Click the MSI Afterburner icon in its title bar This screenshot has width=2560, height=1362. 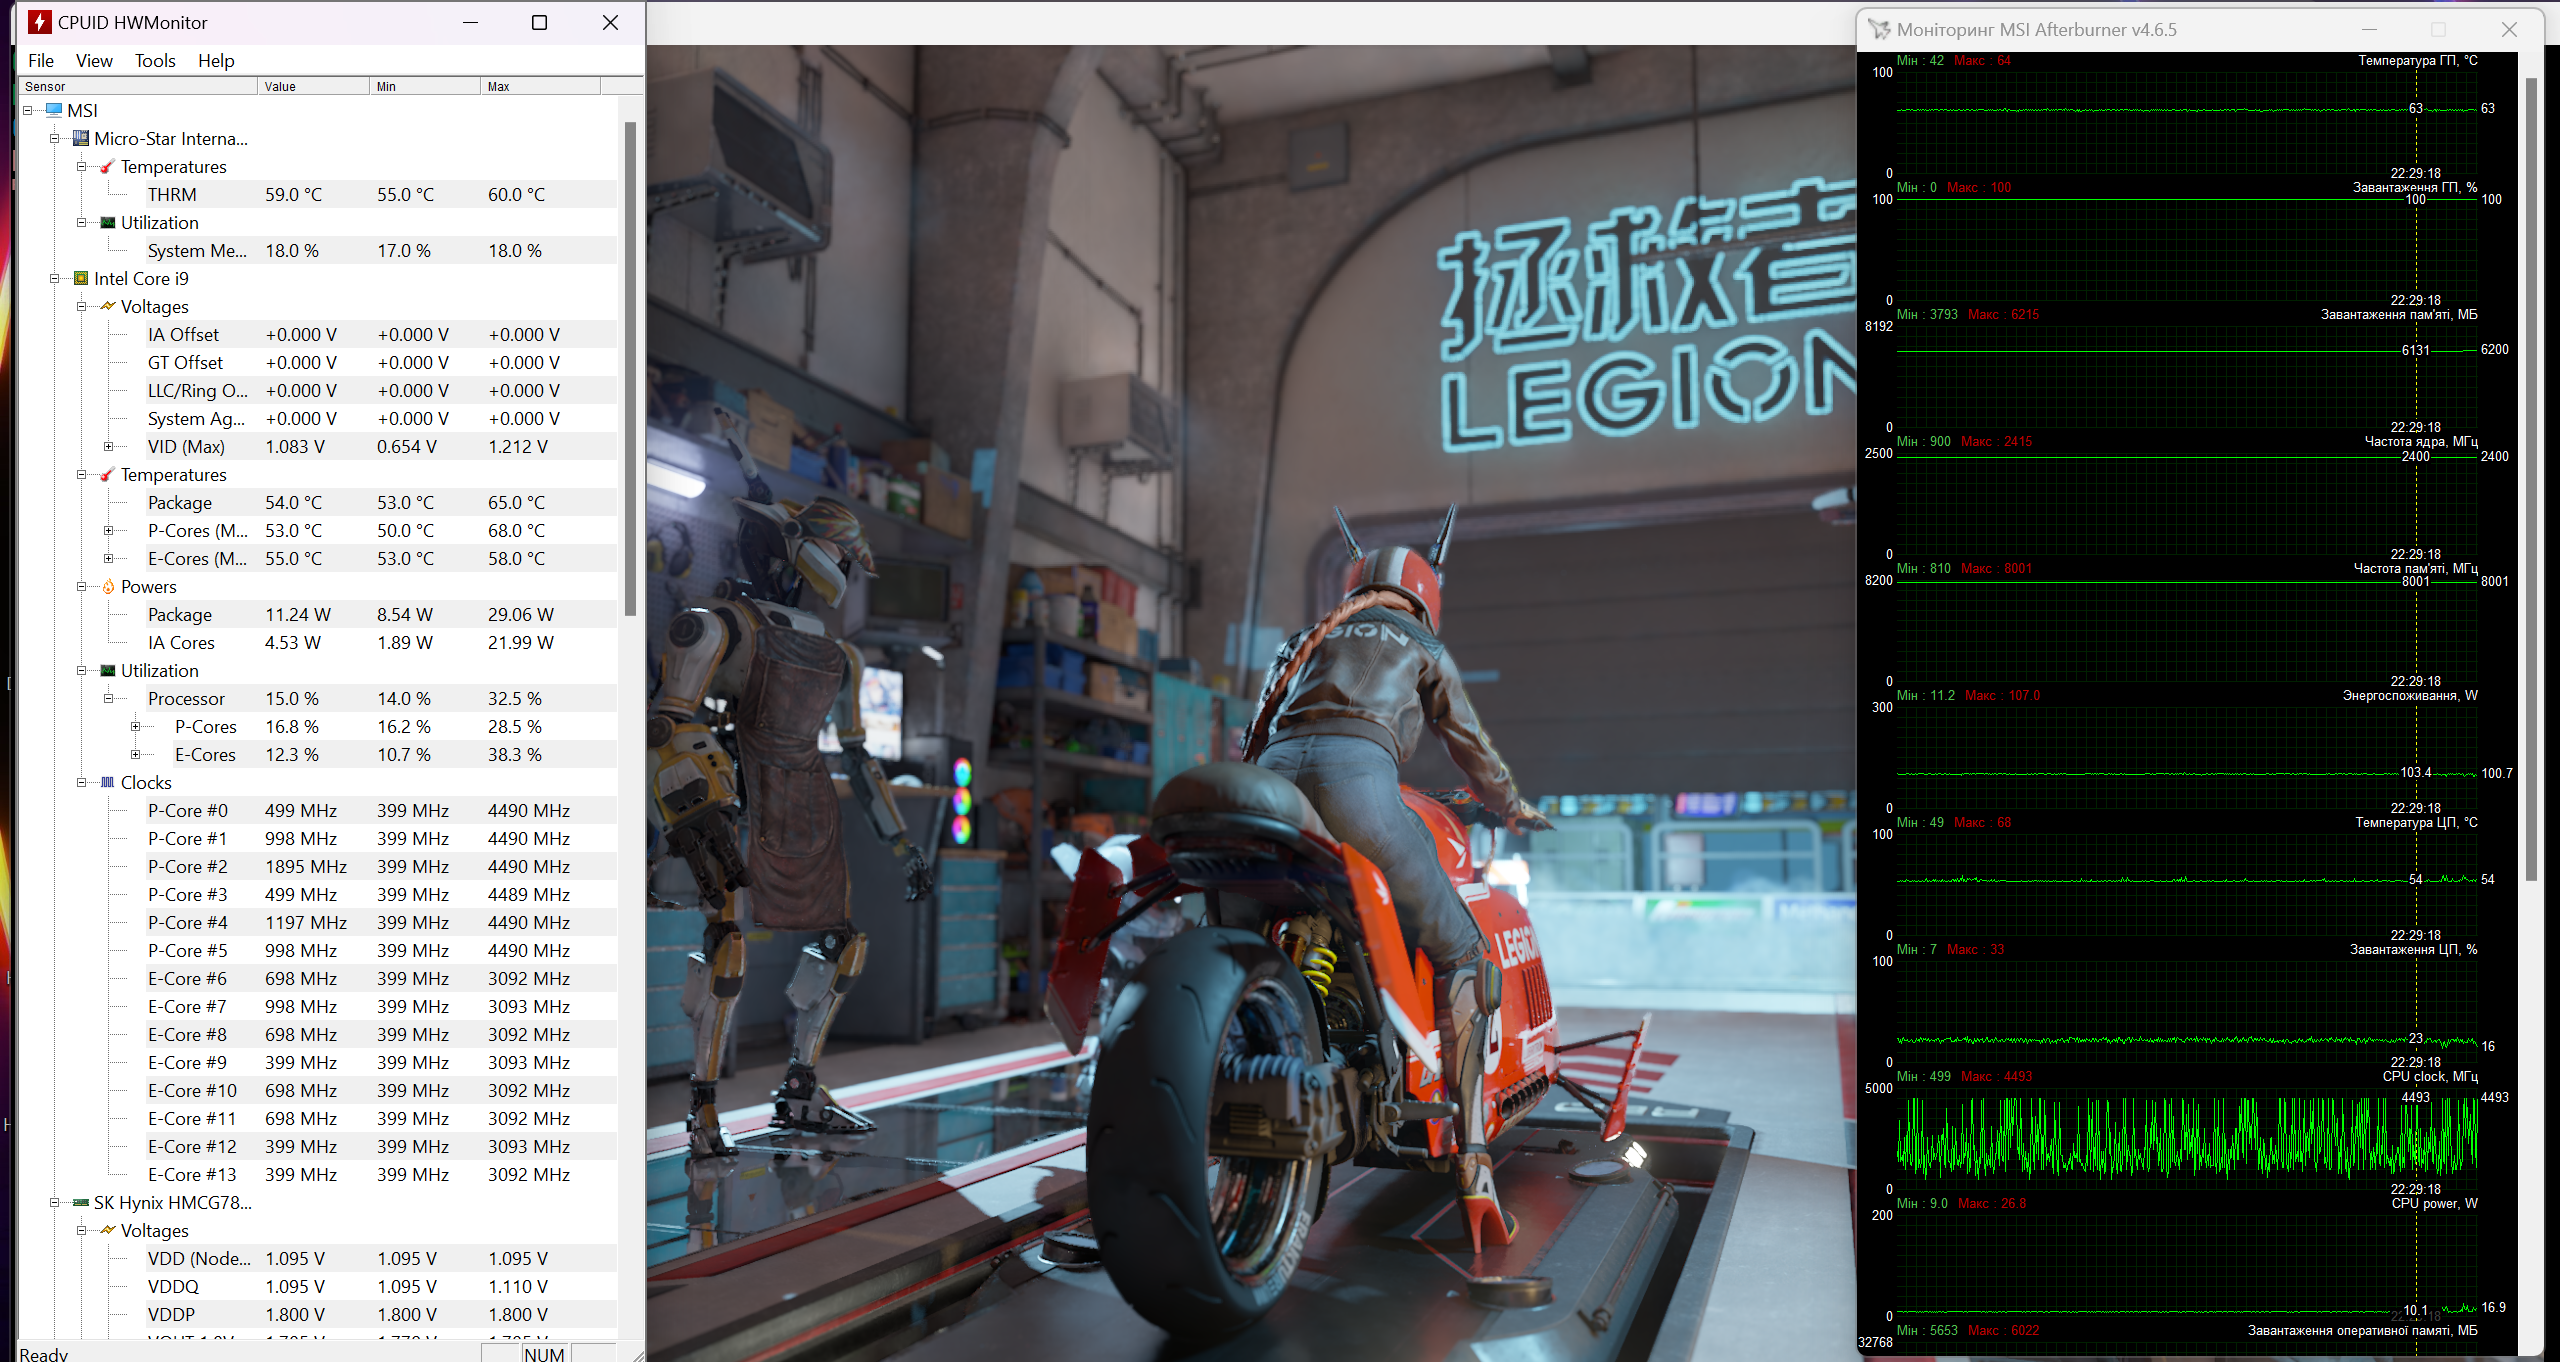(1879, 30)
